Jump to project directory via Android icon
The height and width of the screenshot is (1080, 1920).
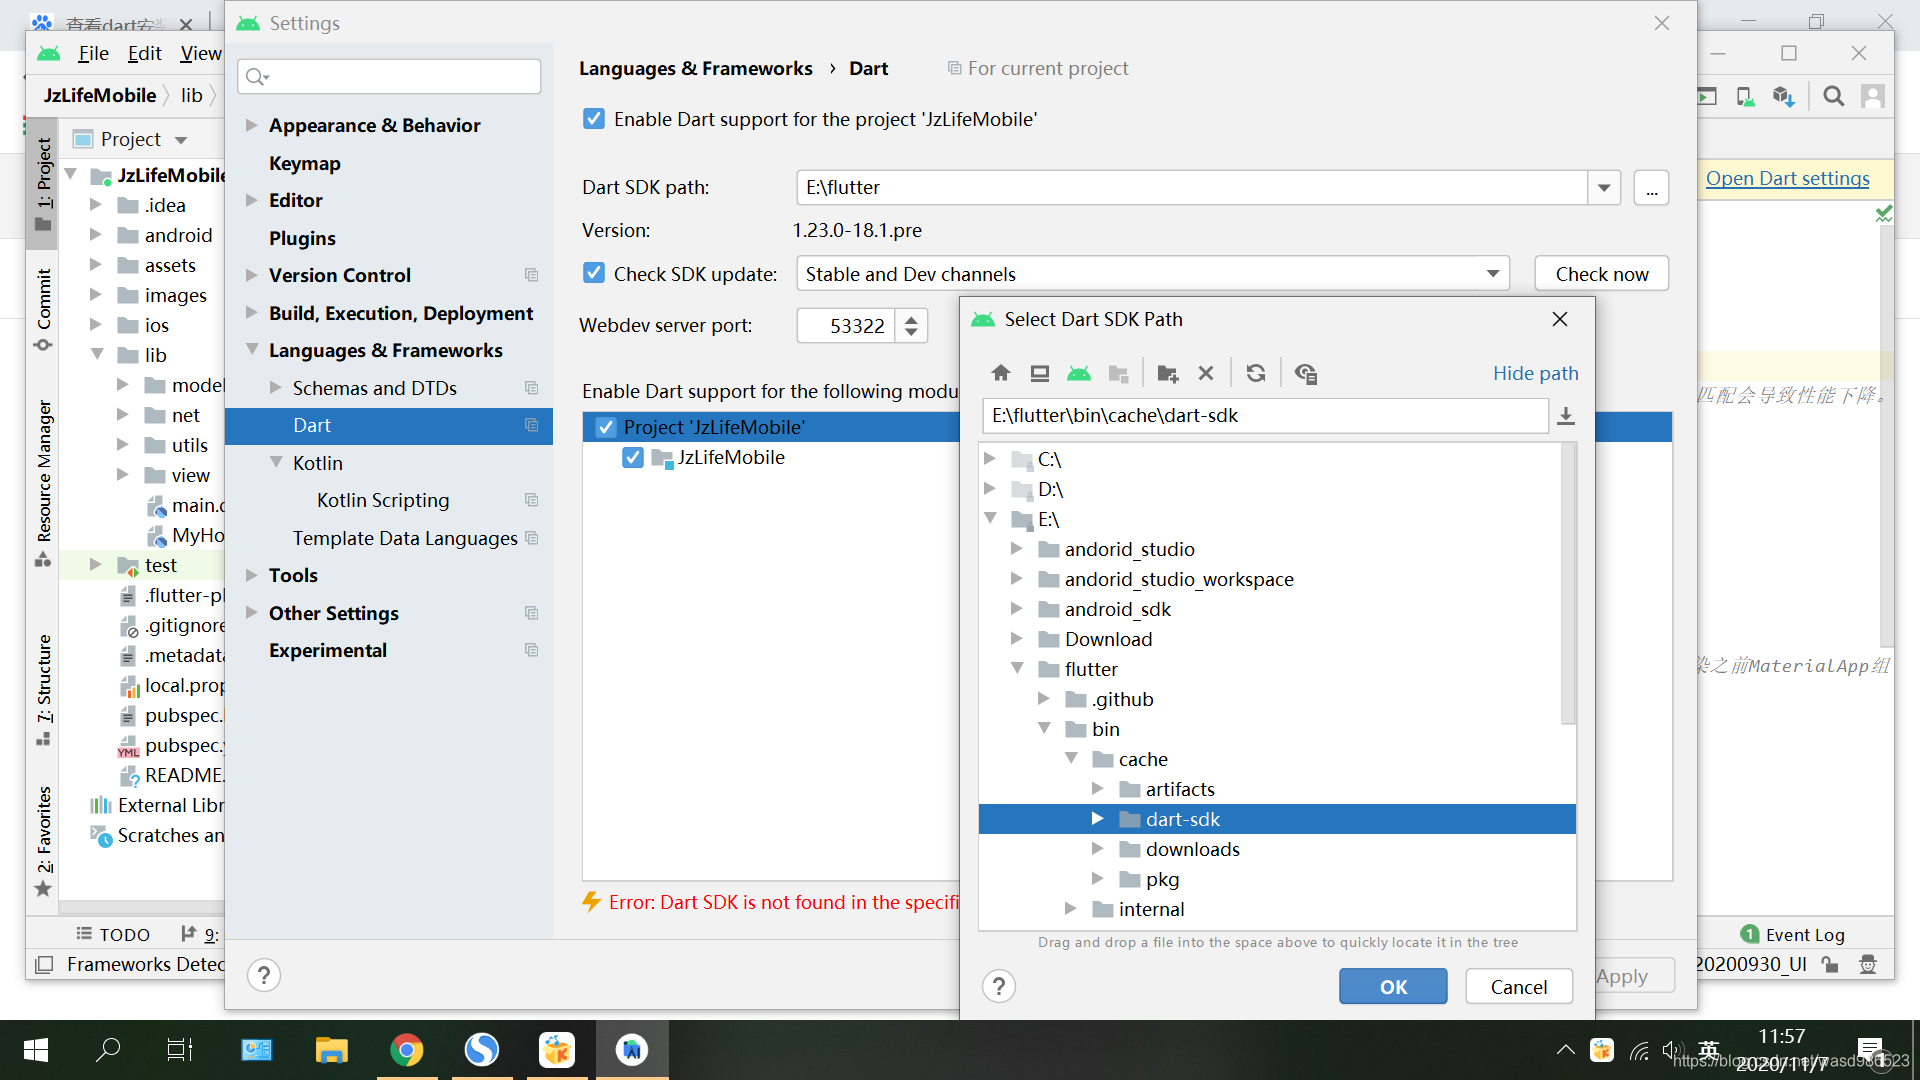1079,373
